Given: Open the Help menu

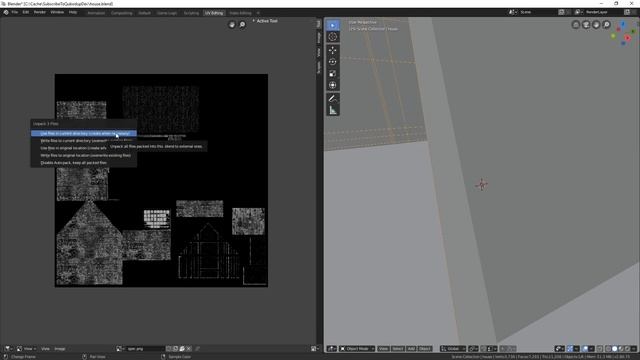Looking at the screenshot, I should point(73,12).
